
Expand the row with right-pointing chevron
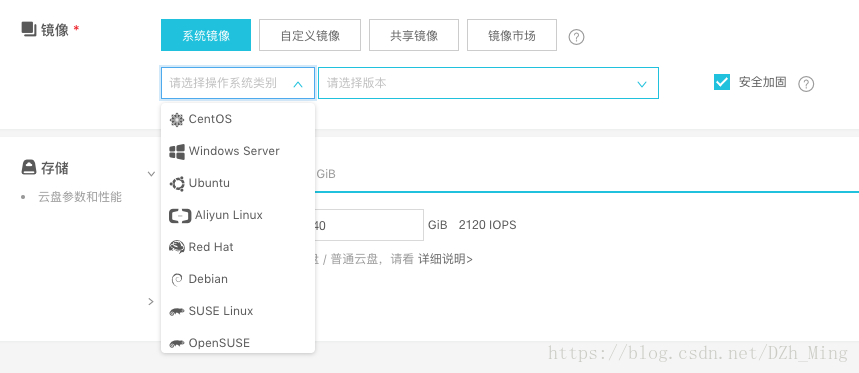click(x=151, y=301)
